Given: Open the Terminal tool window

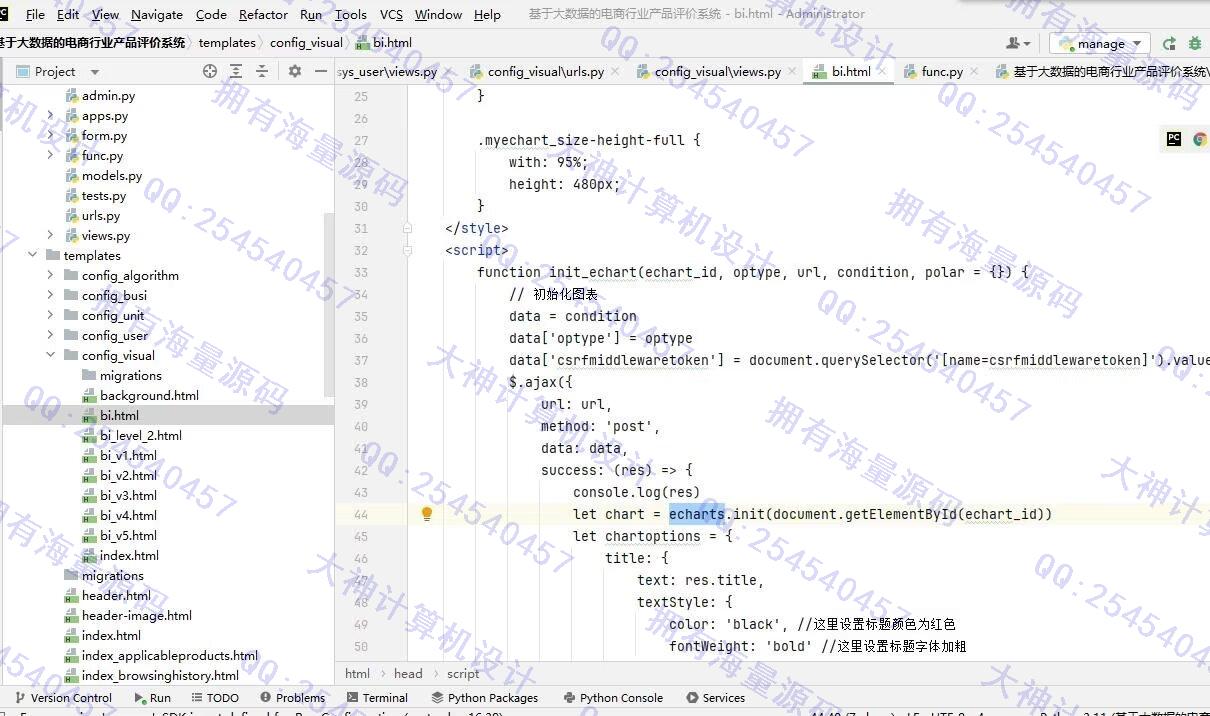Looking at the screenshot, I should pos(377,698).
